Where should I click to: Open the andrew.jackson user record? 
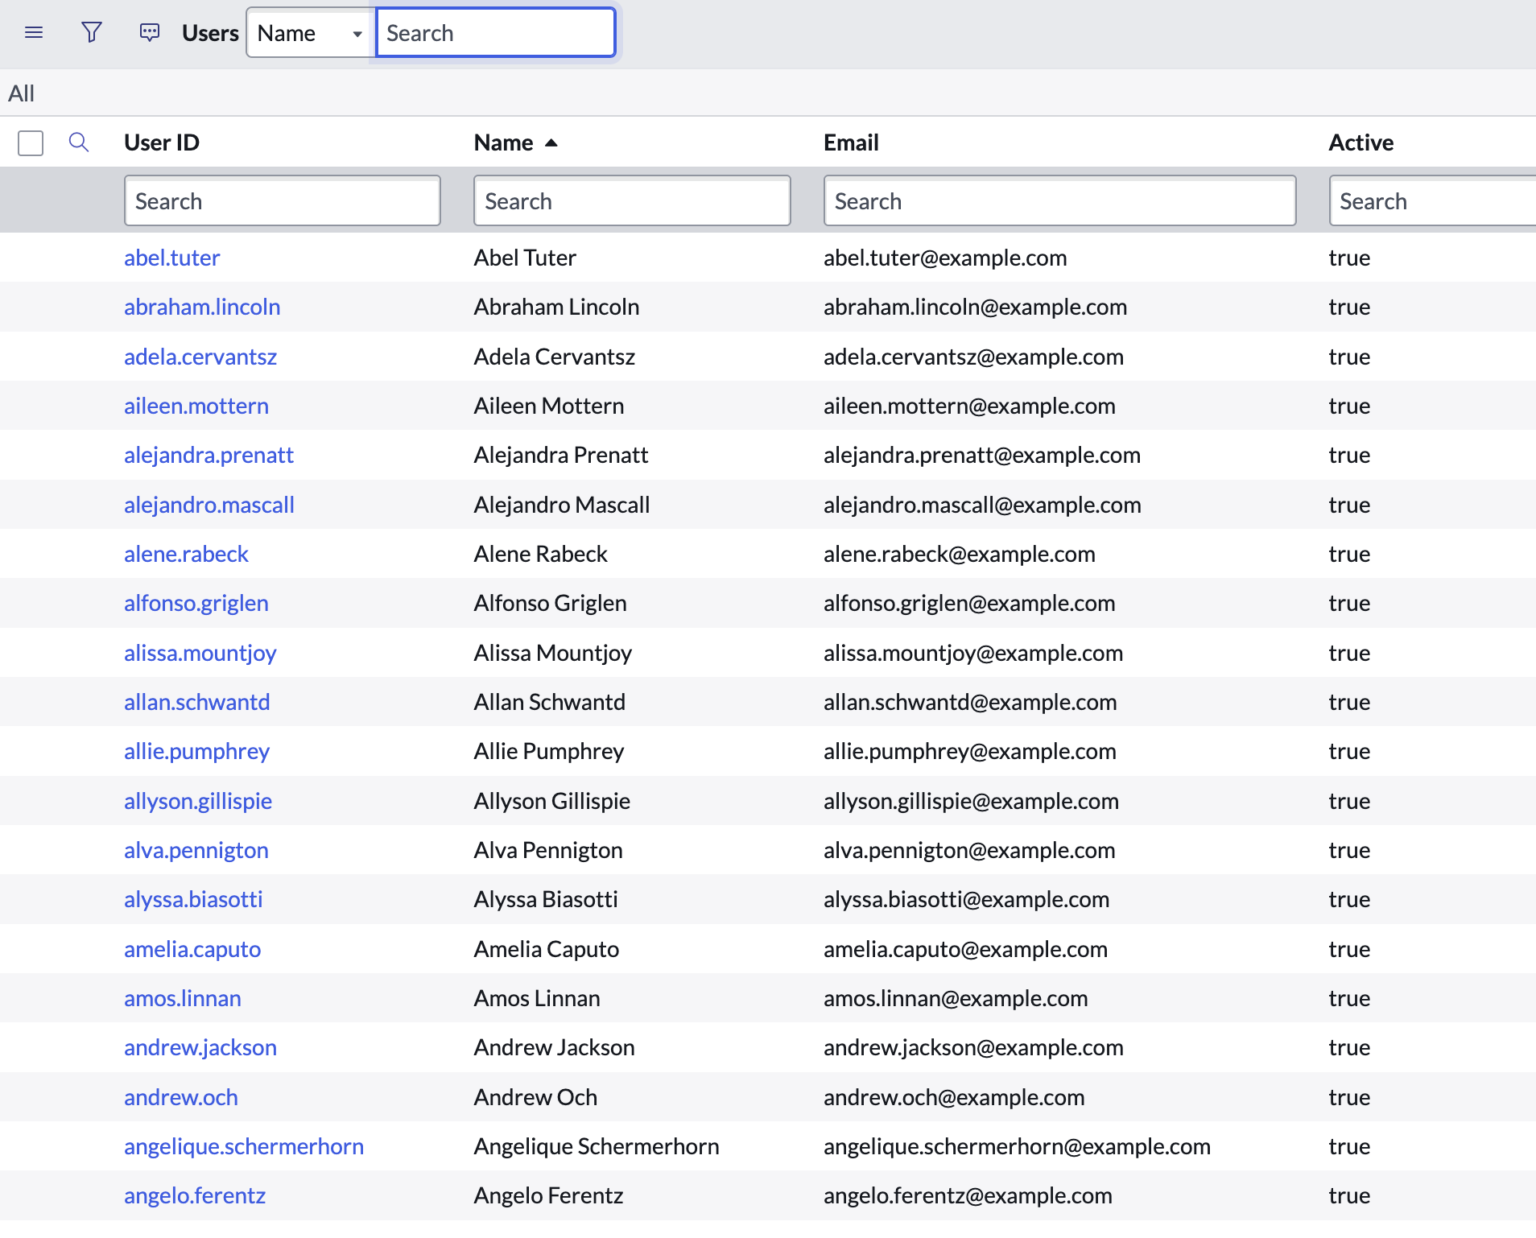coord(199,1047)
